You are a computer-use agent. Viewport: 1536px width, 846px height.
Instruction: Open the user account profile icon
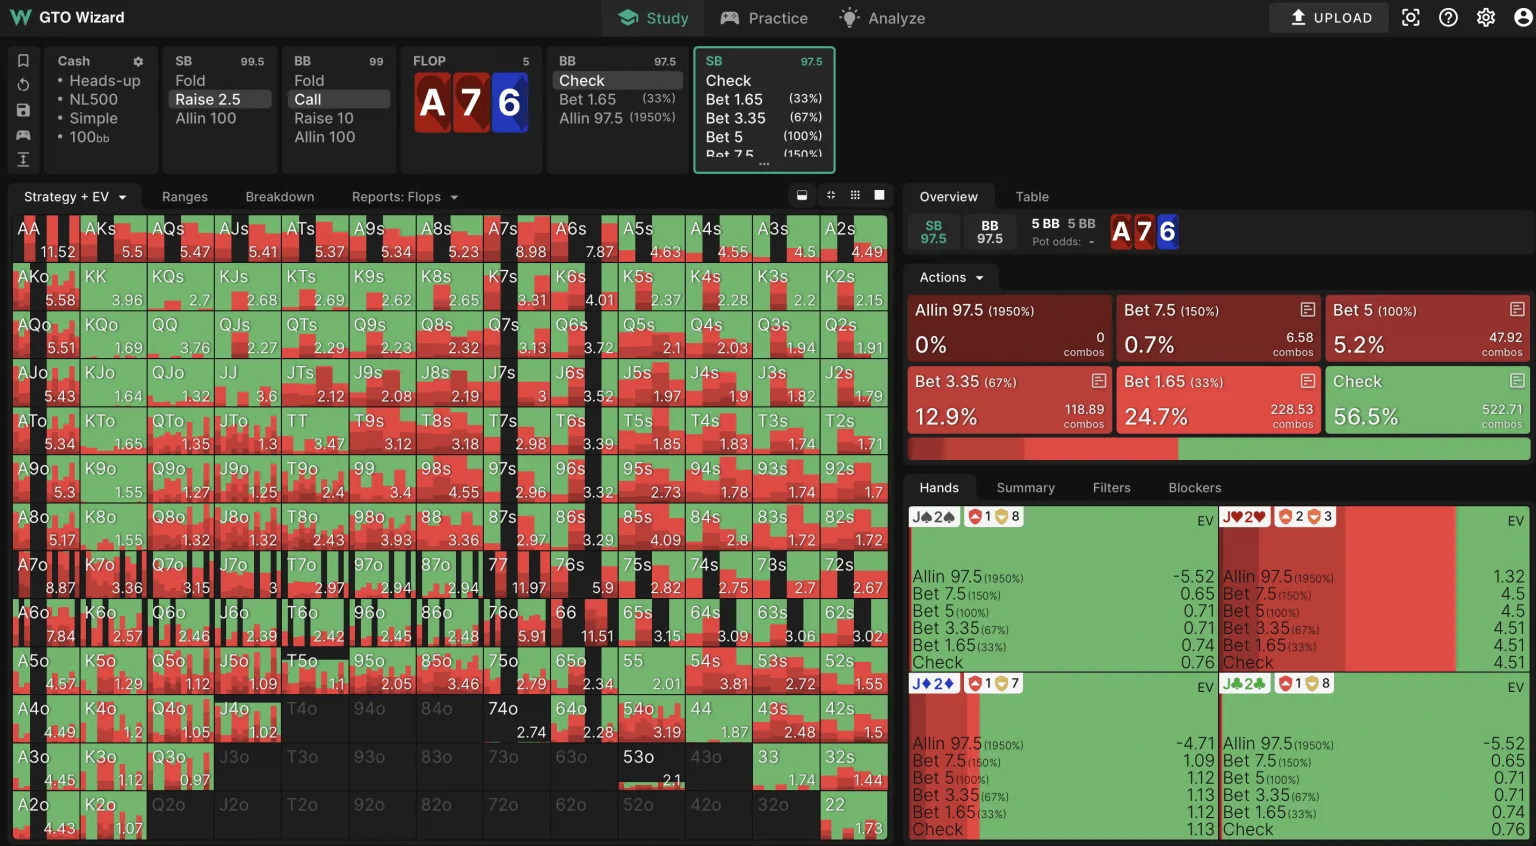coord(1523,18)
